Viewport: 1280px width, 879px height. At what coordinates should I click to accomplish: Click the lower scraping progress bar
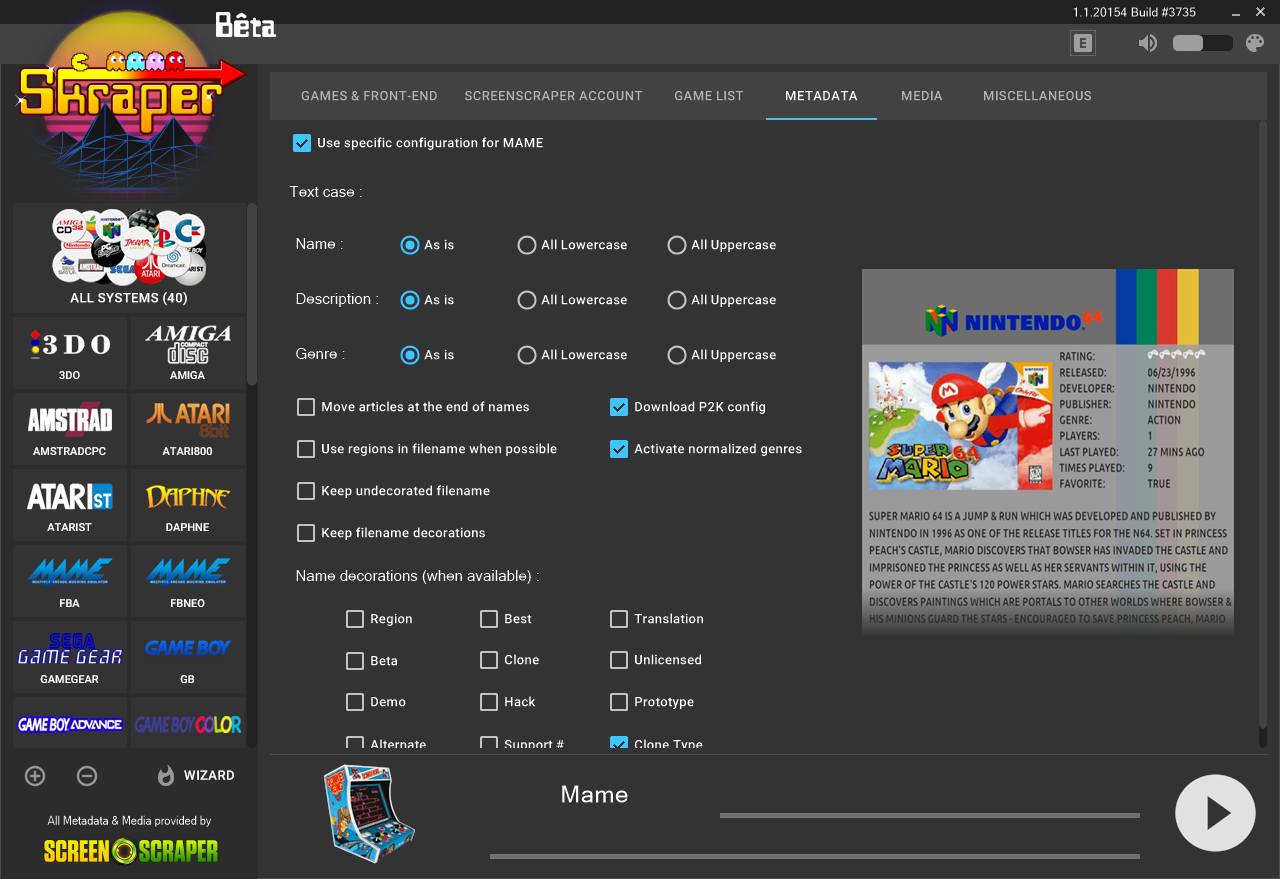point(815,856)
